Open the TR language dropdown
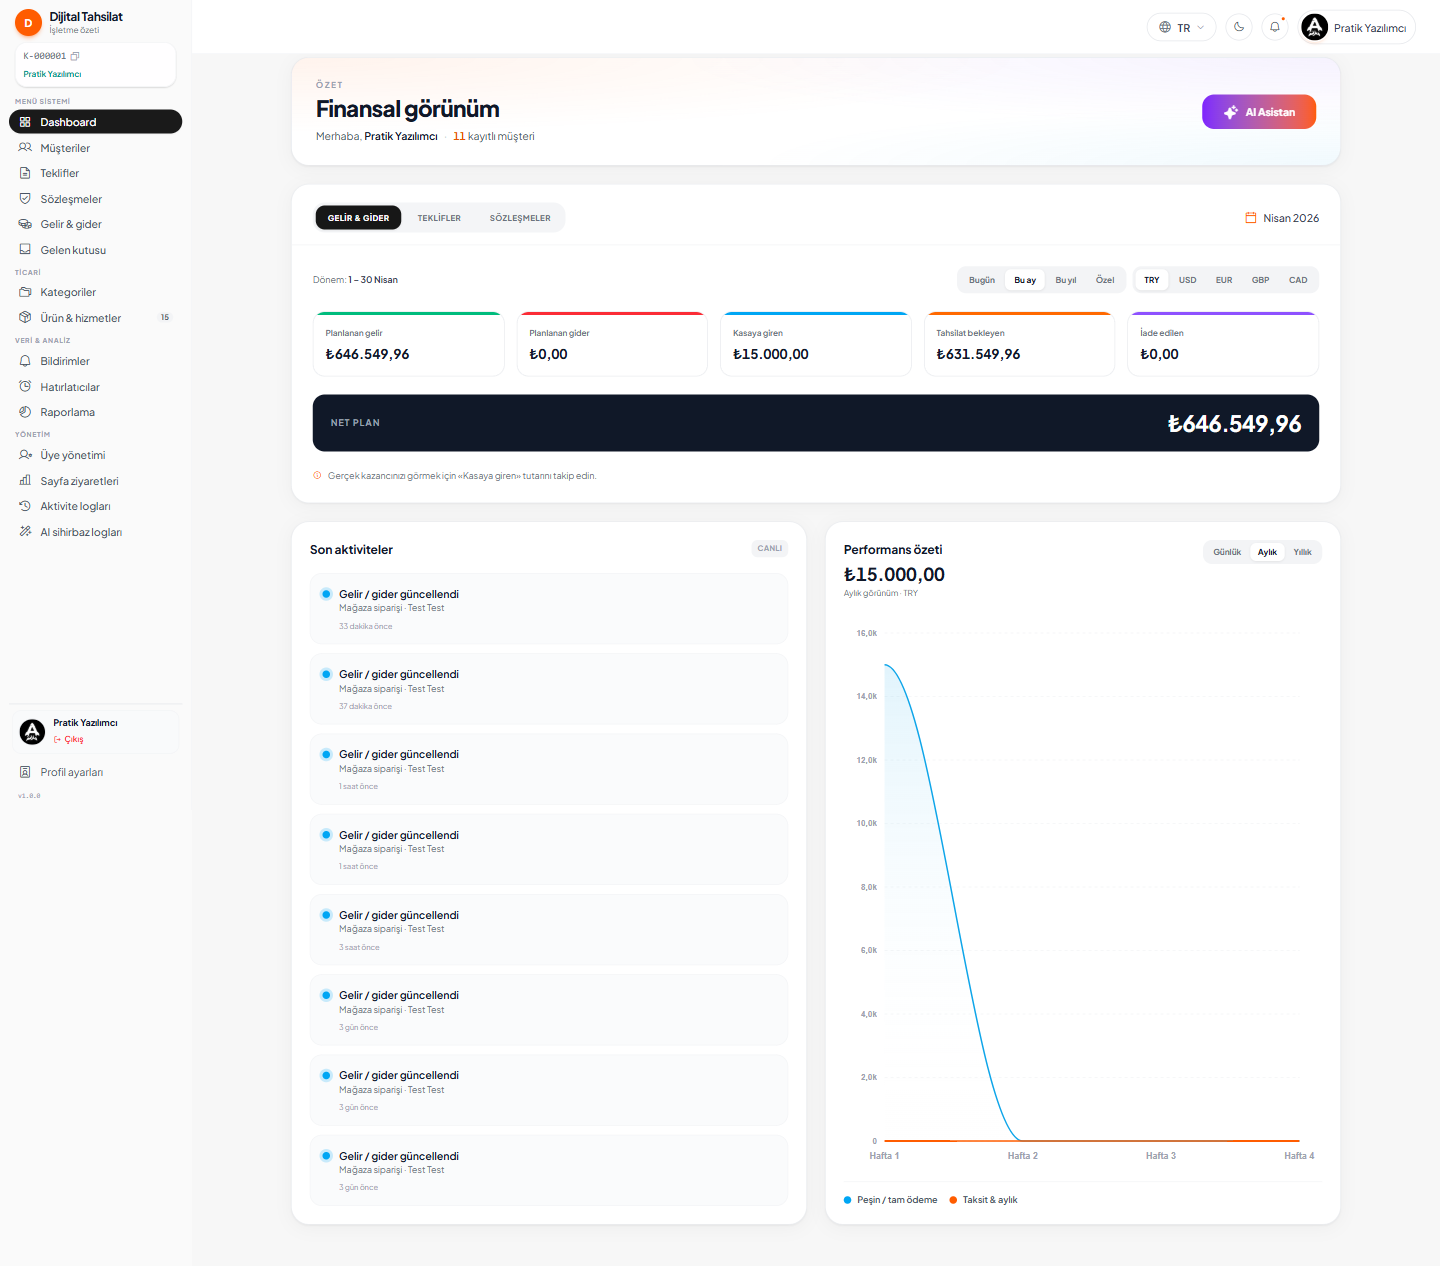The image size is (1440, 1266). tap(1182, 27)
